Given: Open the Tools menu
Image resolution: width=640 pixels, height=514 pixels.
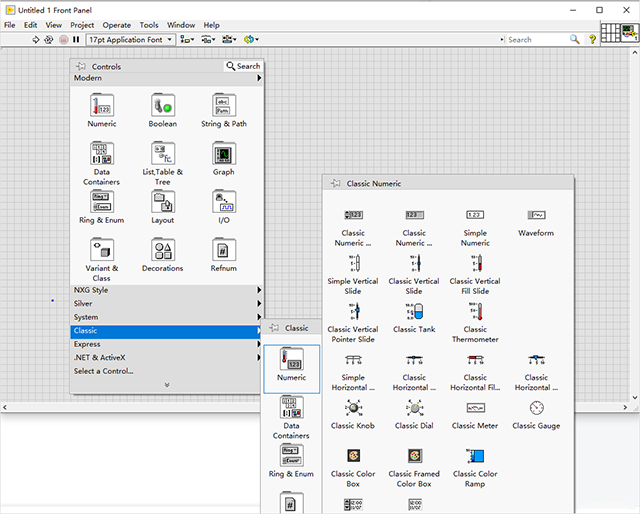Looking at the screenshot, I should click(x=149, y=25).
